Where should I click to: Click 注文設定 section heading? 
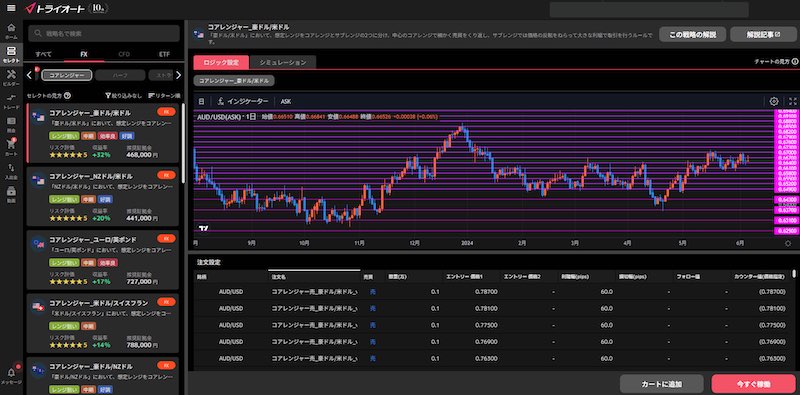209,262
